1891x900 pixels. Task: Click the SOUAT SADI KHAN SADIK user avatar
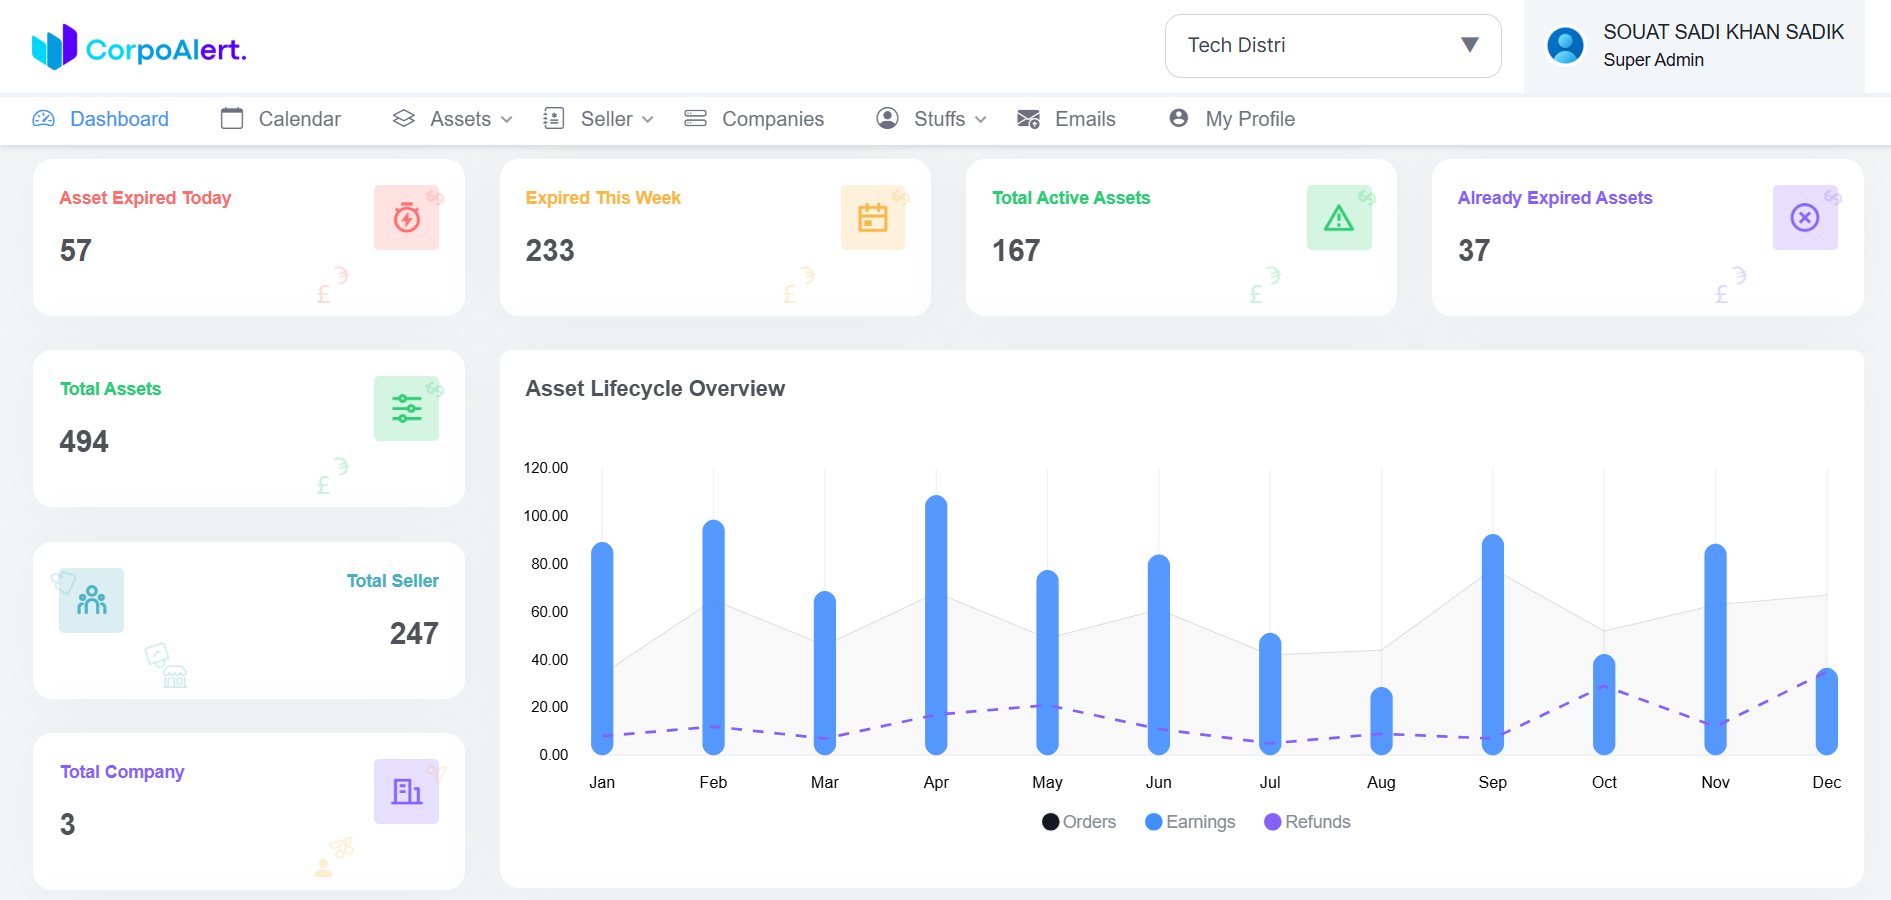(1564, 45)
